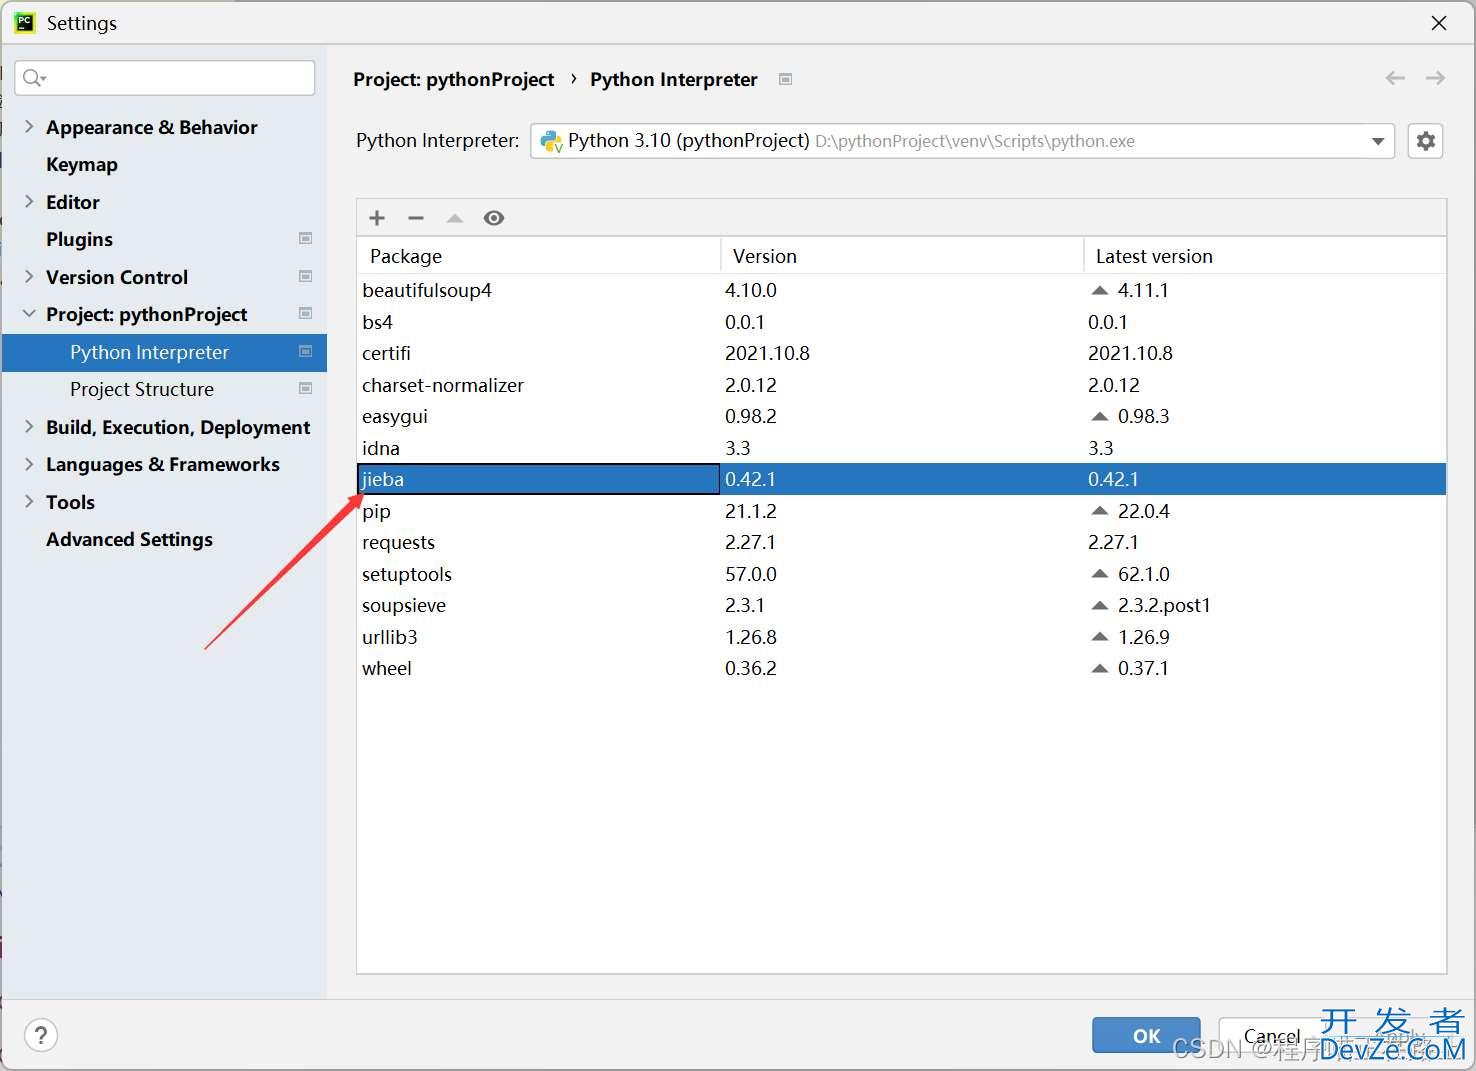Expand Languages & Frameworks section
Viewport: 1476px width, 1071px height.
29,464
